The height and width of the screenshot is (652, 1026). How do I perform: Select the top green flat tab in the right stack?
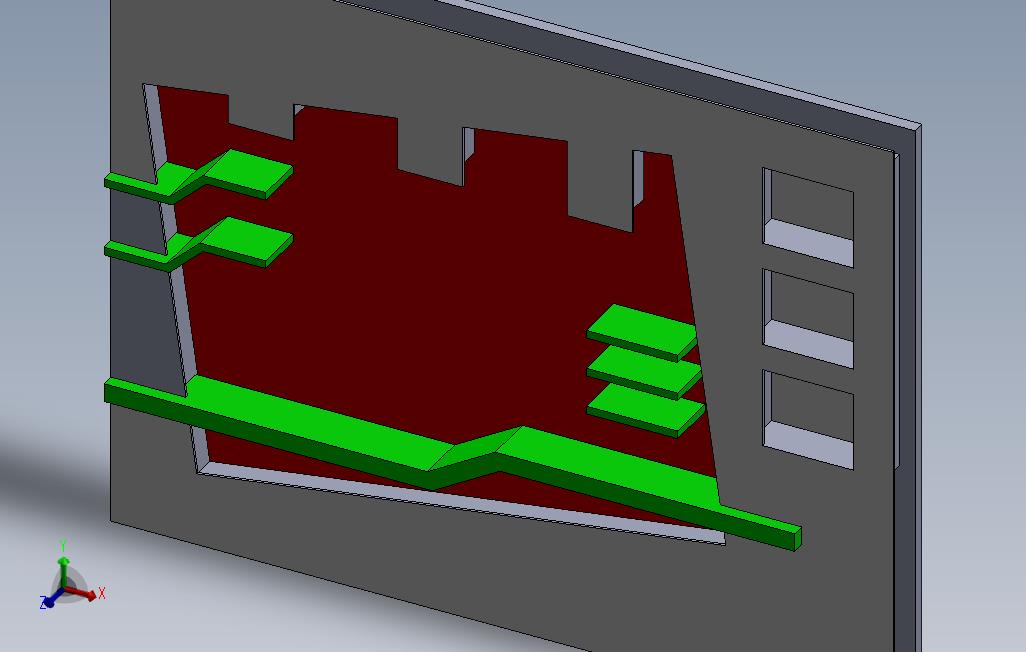click(x=642, y=333)
